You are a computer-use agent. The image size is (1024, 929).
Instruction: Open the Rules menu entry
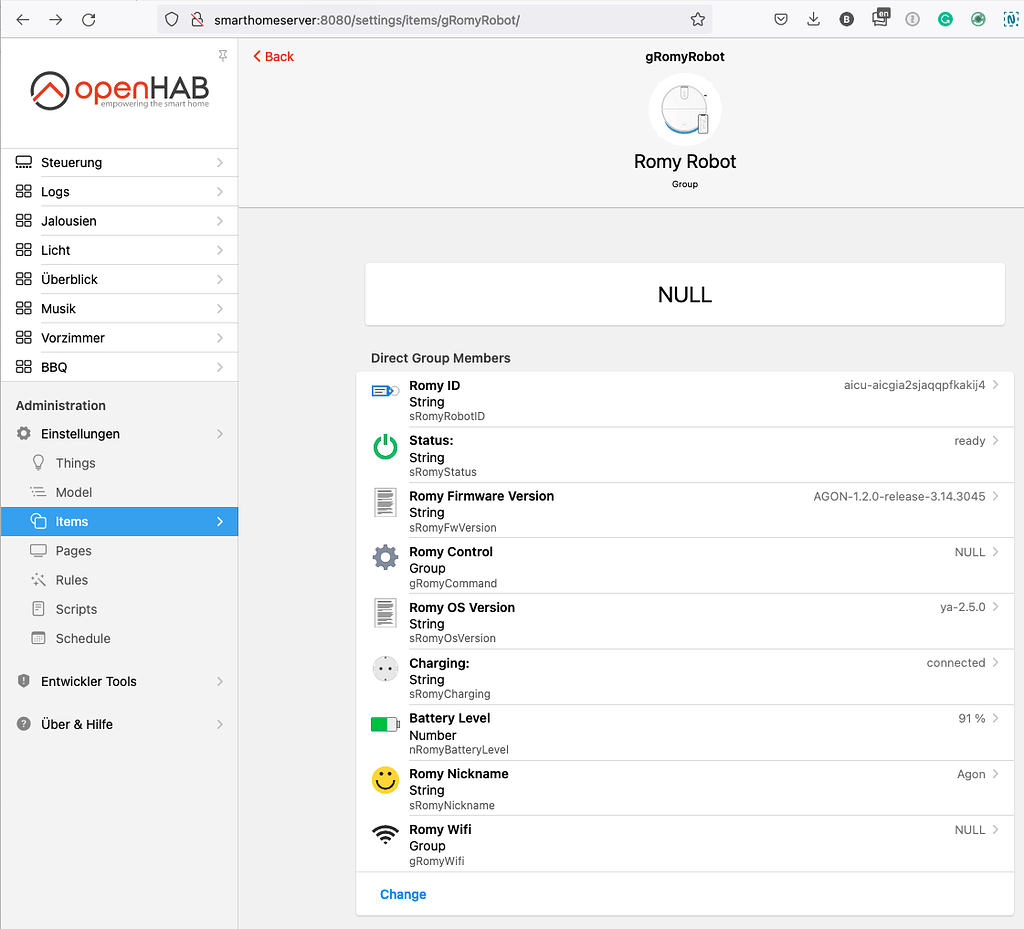coord(72,580)
